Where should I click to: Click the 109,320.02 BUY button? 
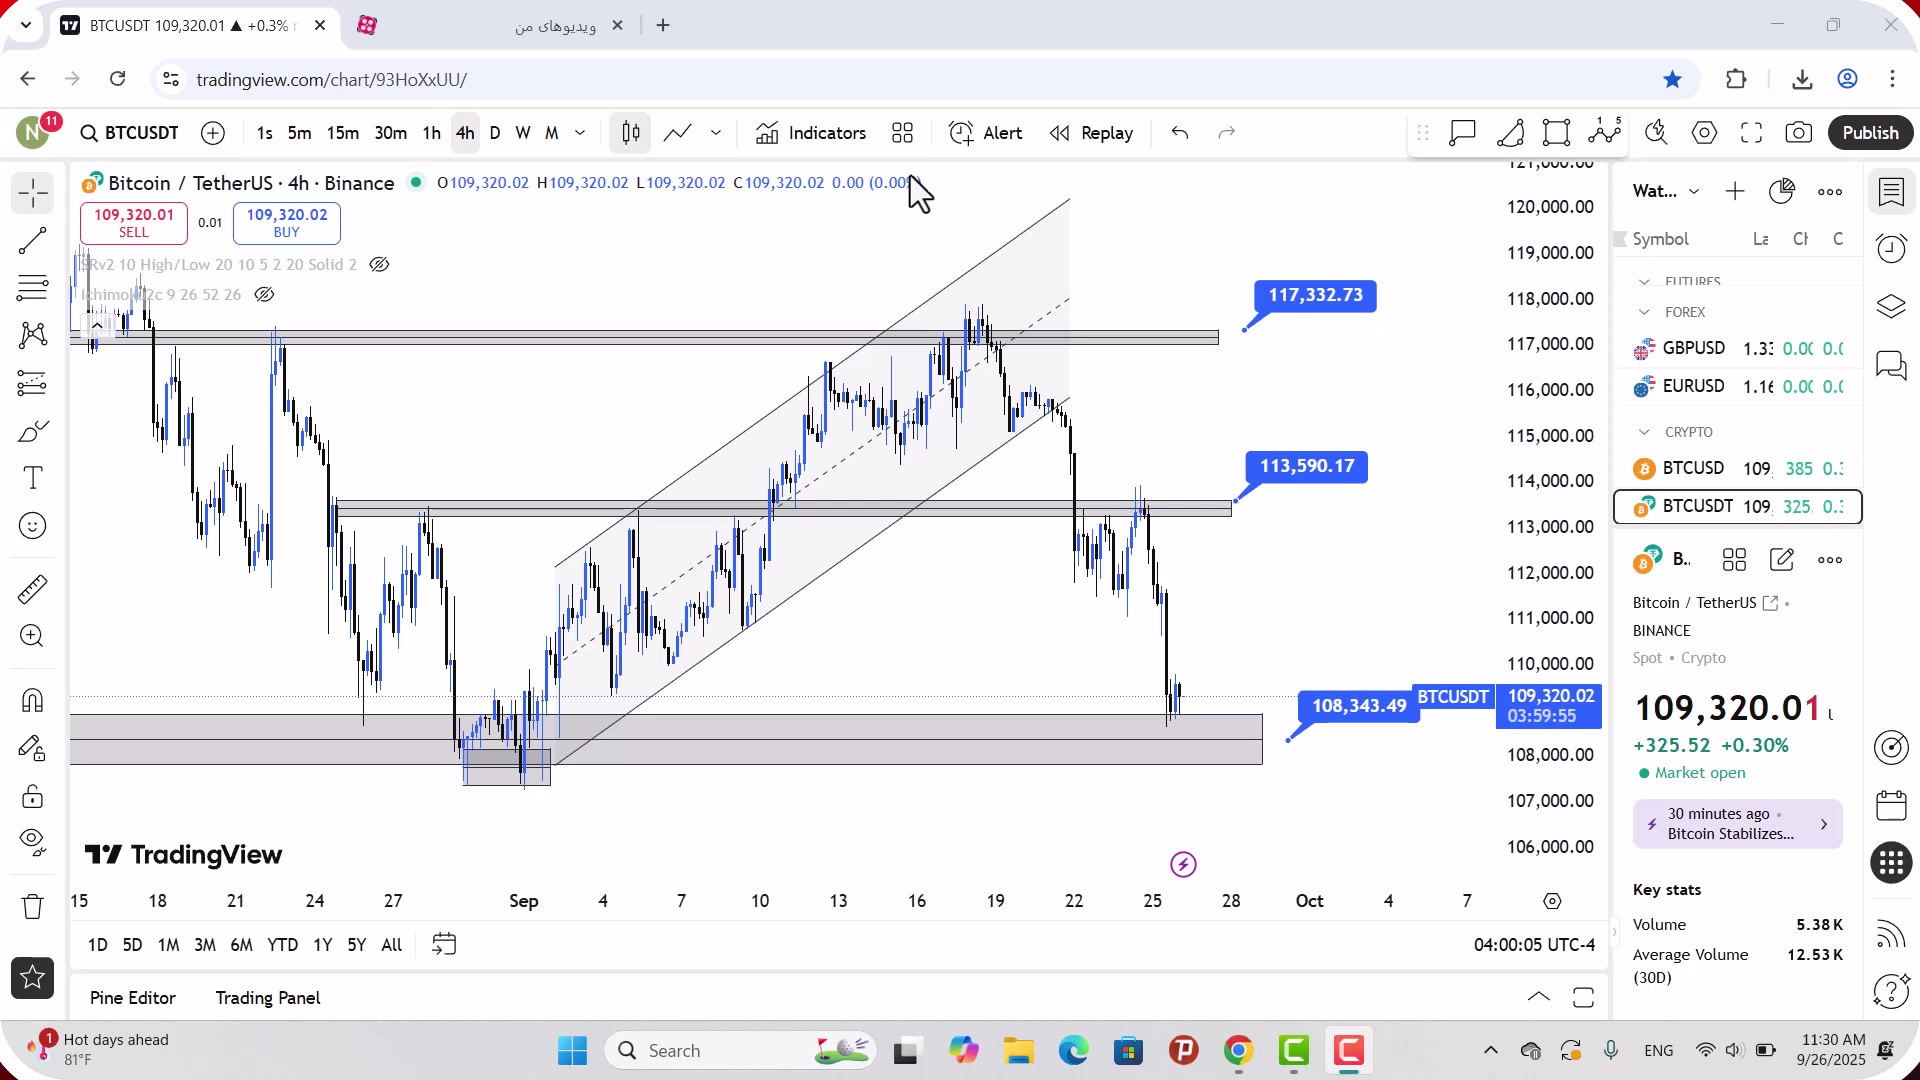[287, 223]
